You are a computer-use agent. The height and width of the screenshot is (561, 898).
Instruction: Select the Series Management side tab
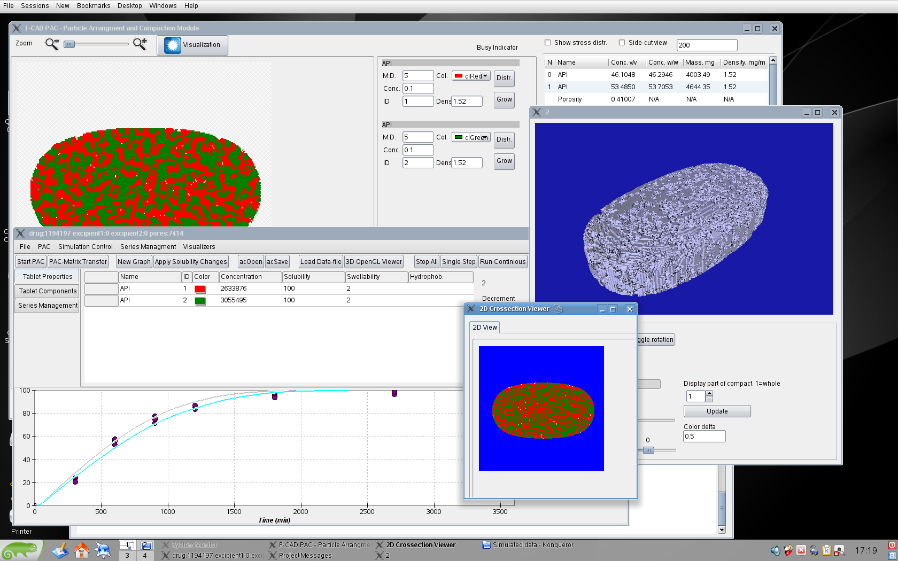click(x=47, y=306)
